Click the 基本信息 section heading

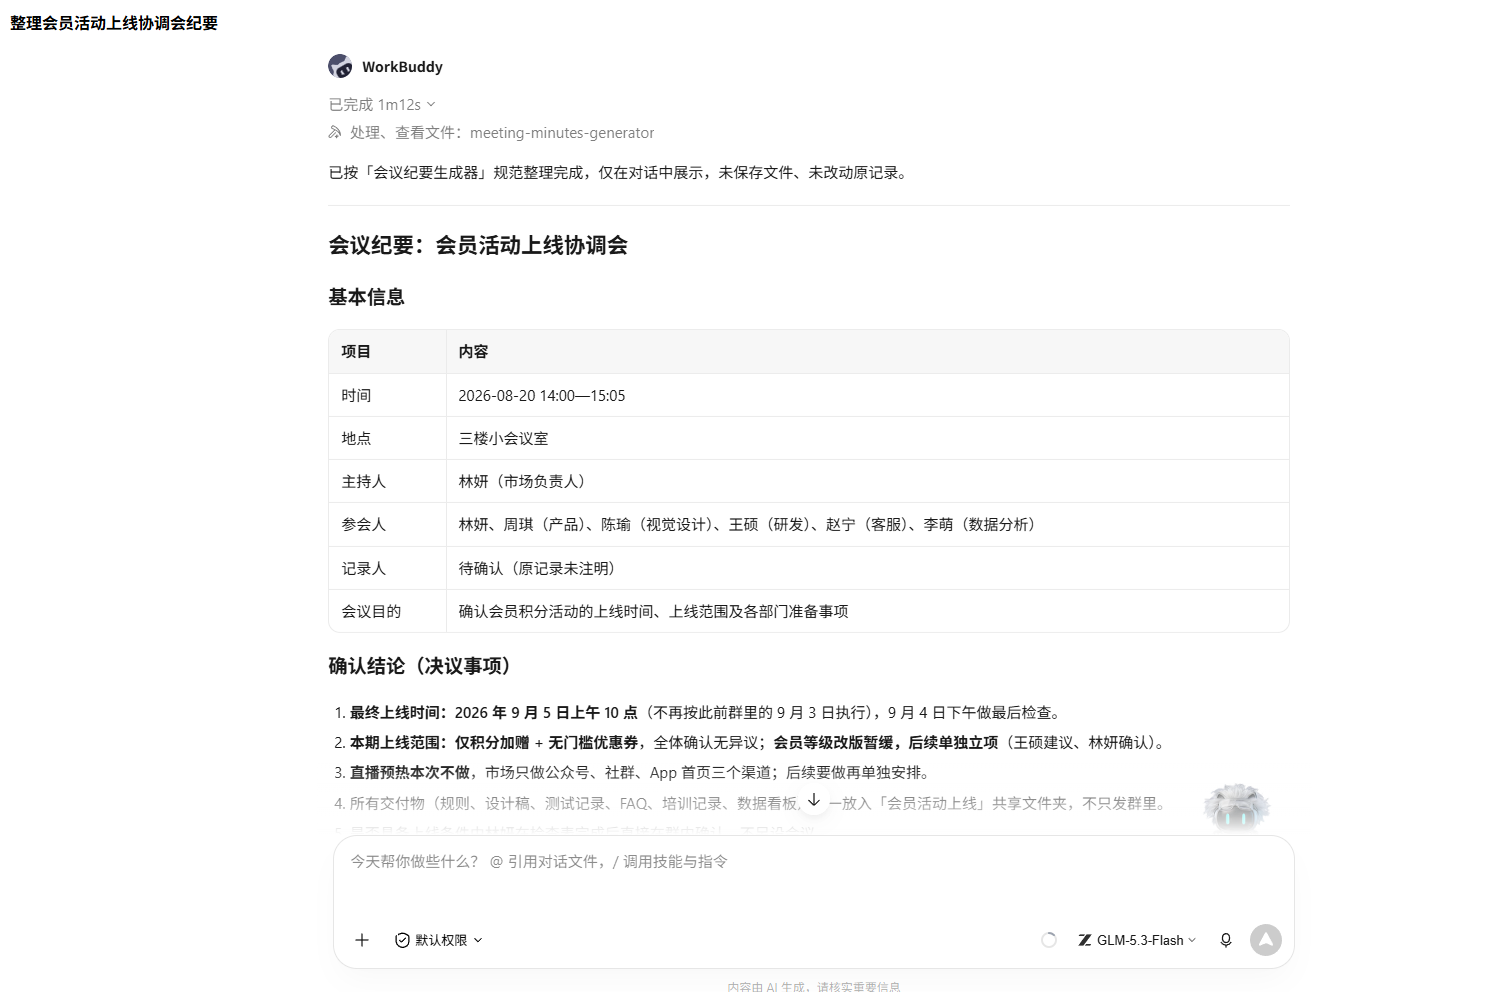tap(366, 297)
